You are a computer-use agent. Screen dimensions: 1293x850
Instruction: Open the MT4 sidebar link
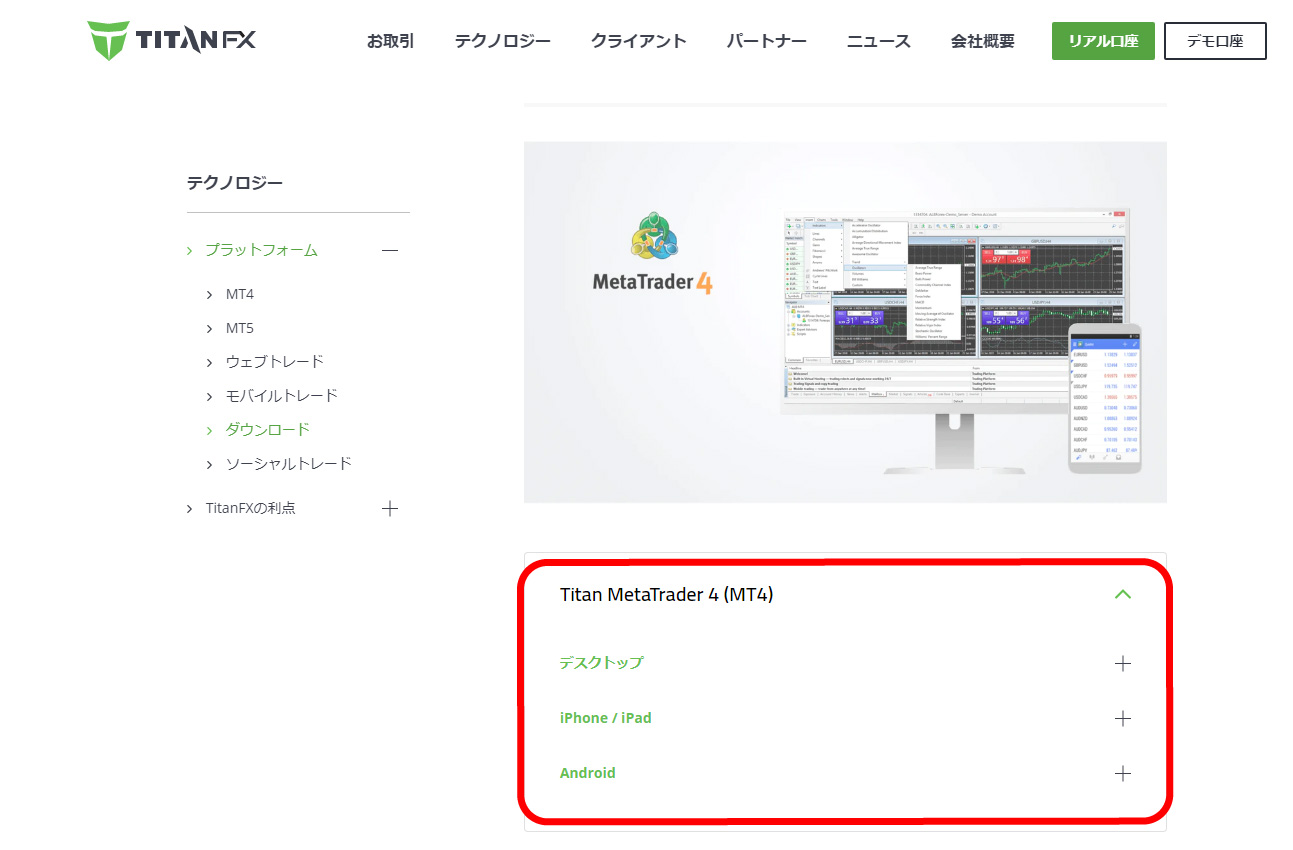(240, 294)
